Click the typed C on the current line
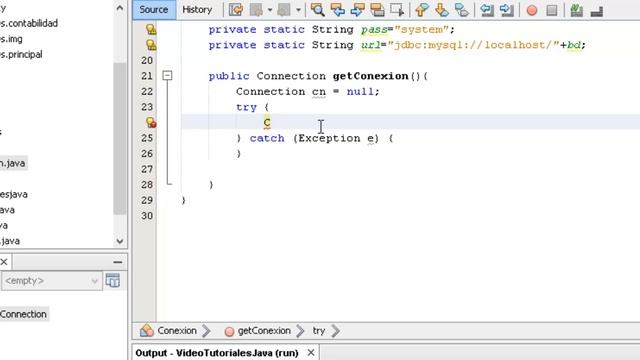Screen dimensions: 640x360 point(267,122)
